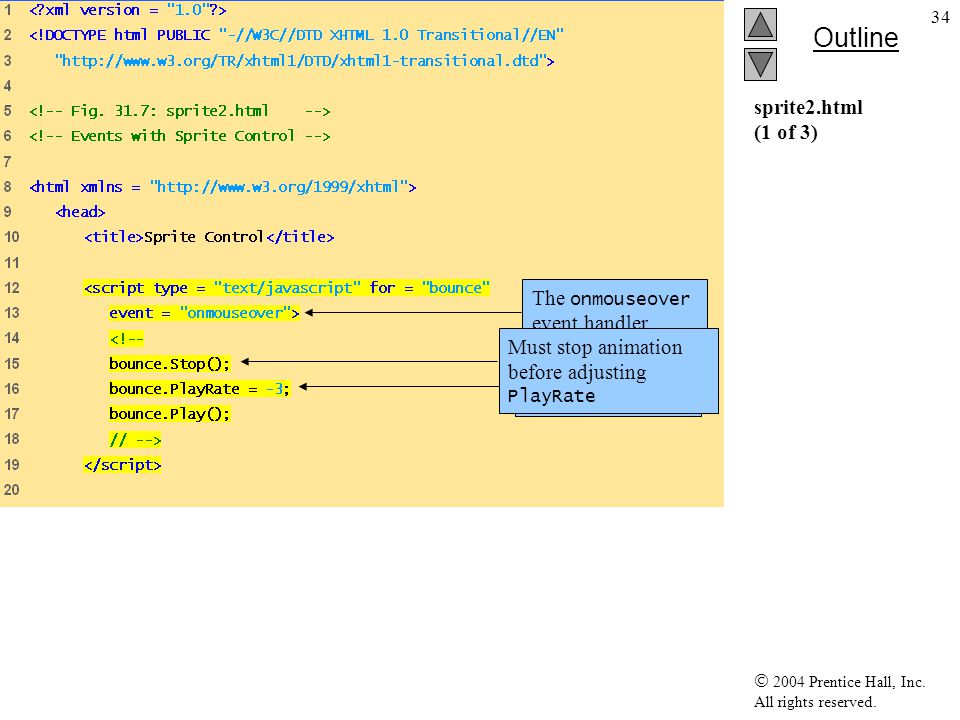Click the bounce.Stop(); statement
This screenshot has width=960, height=720.
click(170, 364)
